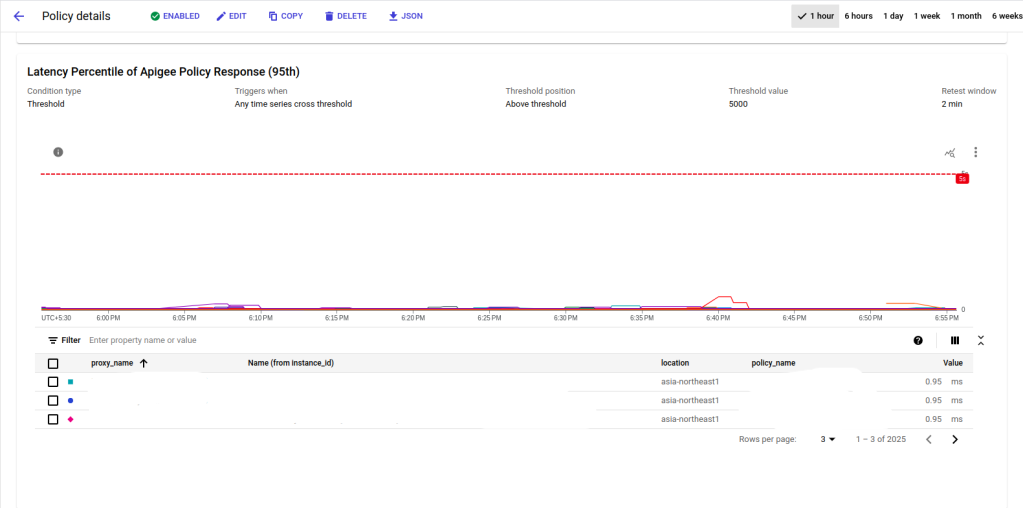Open the legend help question-mark icon
1023x508 pixels.
919,340
